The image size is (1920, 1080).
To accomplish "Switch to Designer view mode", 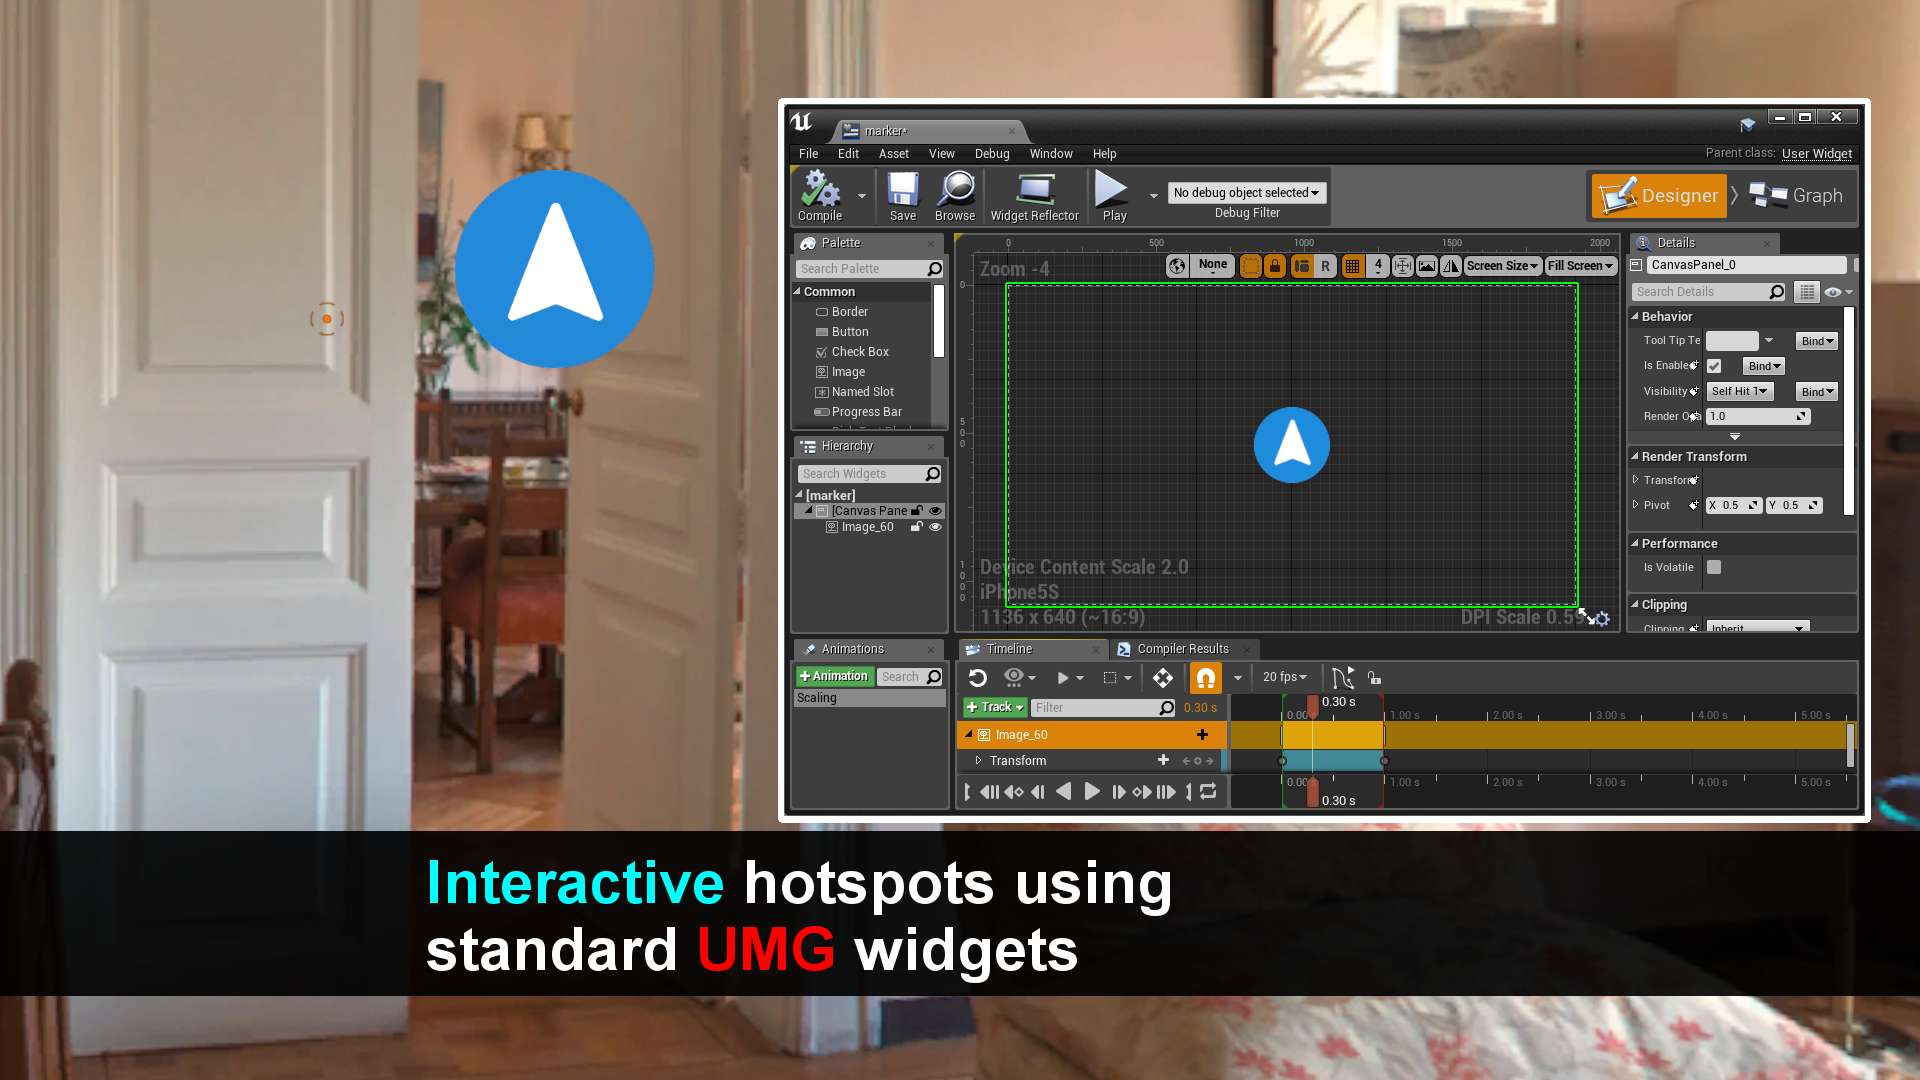I will pos(1660,194).
